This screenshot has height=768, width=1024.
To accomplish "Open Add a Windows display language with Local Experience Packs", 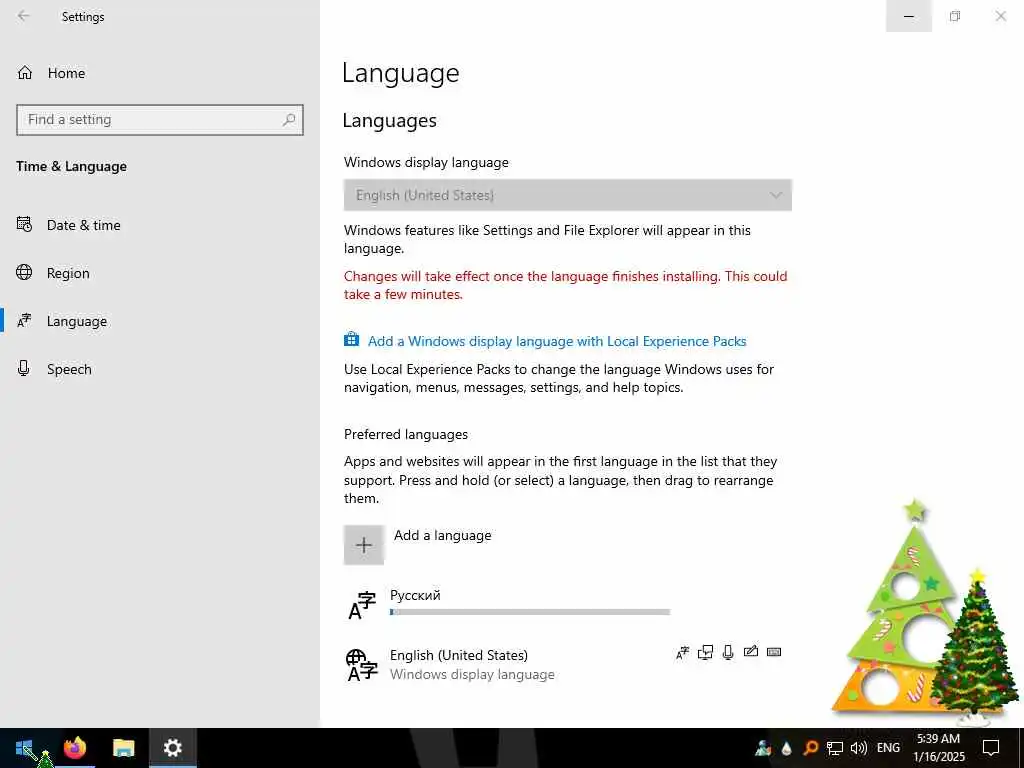I will pyautogui.click(x=556, y=341).
